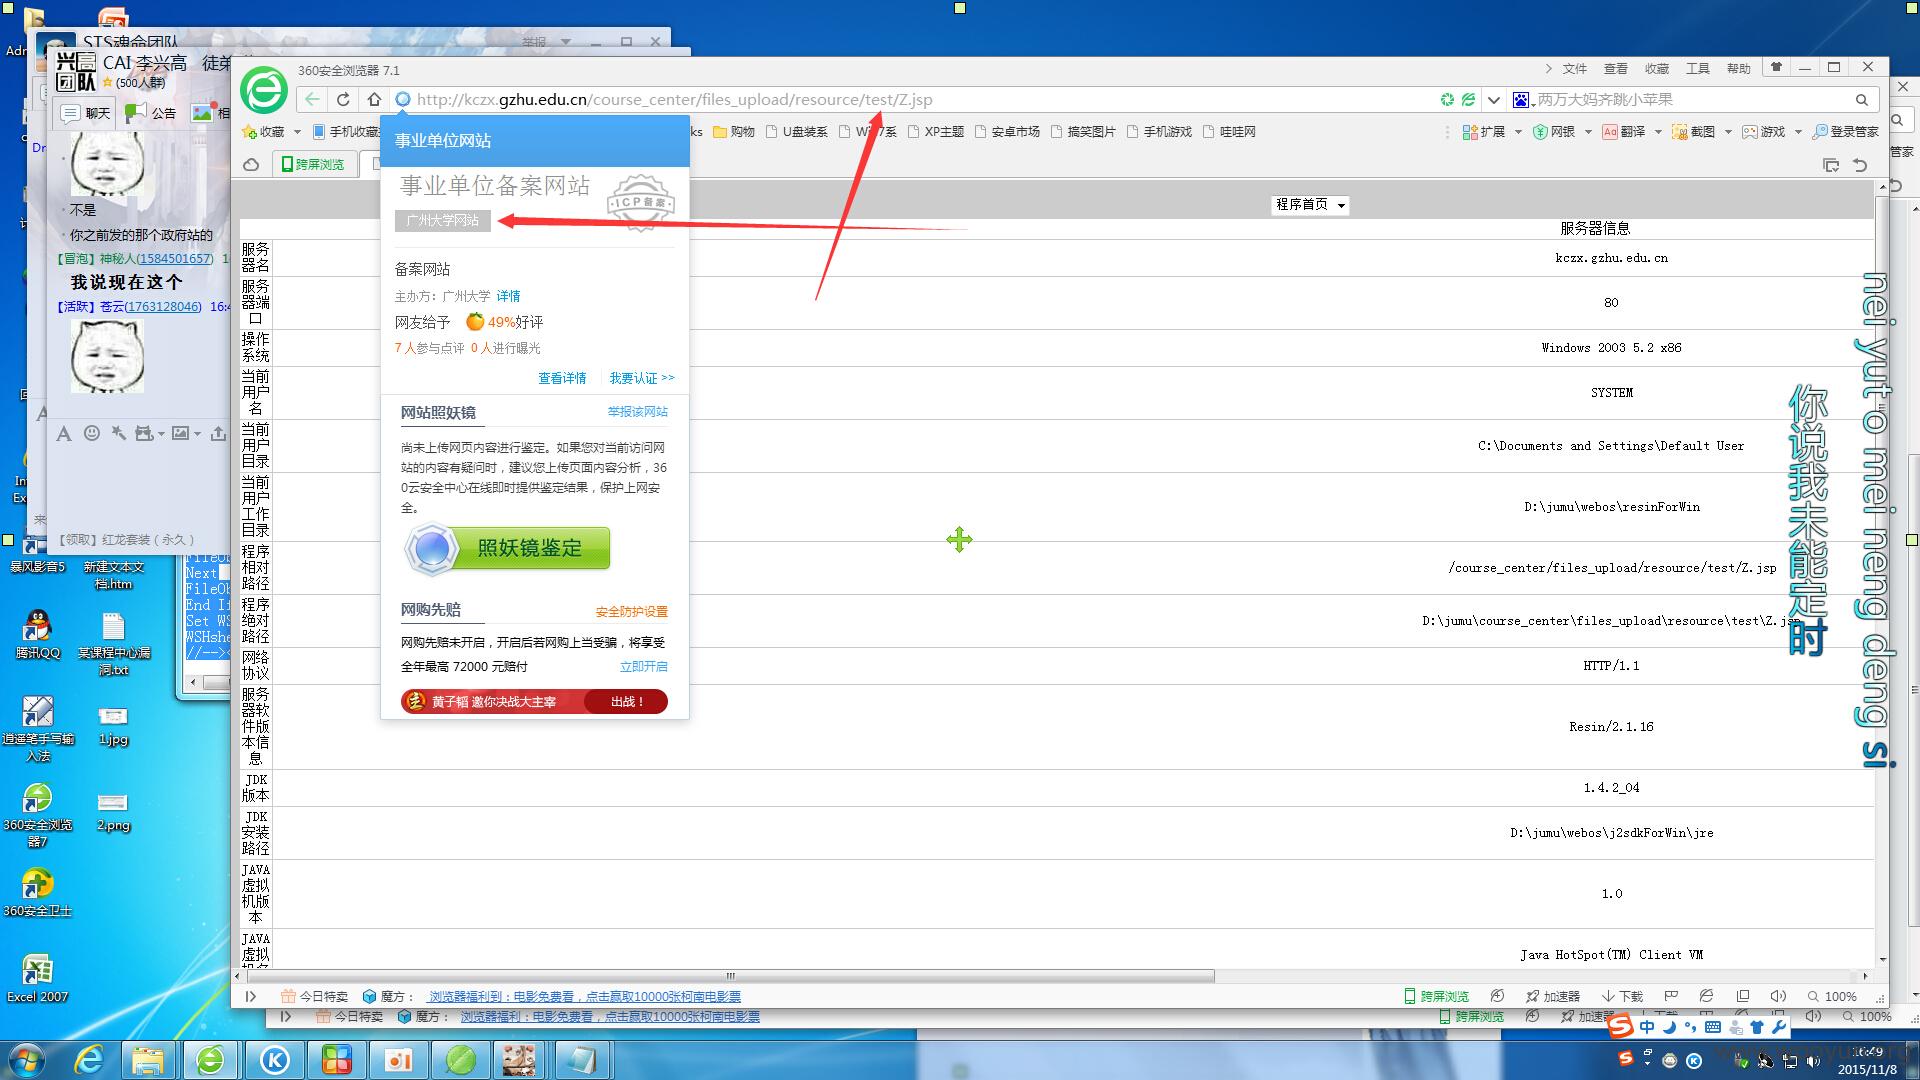Expand the 游戏 dropdown arrow
This screenshot has height=1080, width=1920.
[x=1798, y=131]
